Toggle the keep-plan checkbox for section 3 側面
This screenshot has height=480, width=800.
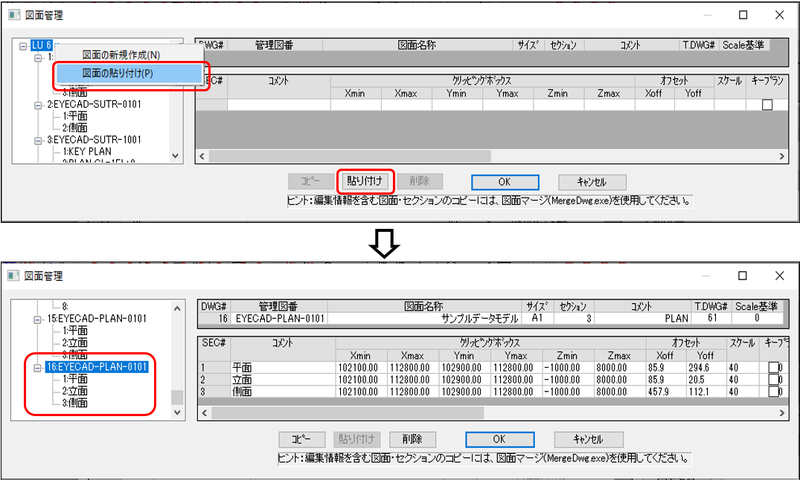coord(775,392)
